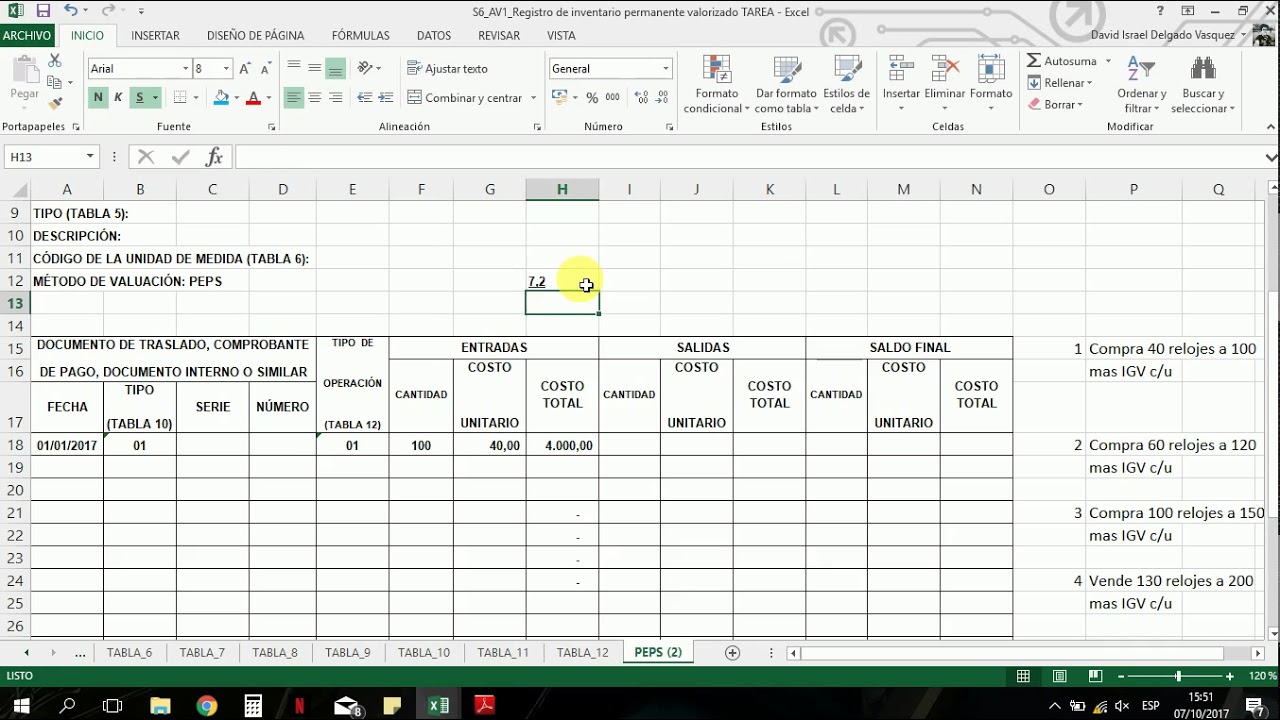Toggle bold (N) formatting
Image resolution: width=1280 pixels, height=720 pixels.
click(x=97, y=97)
